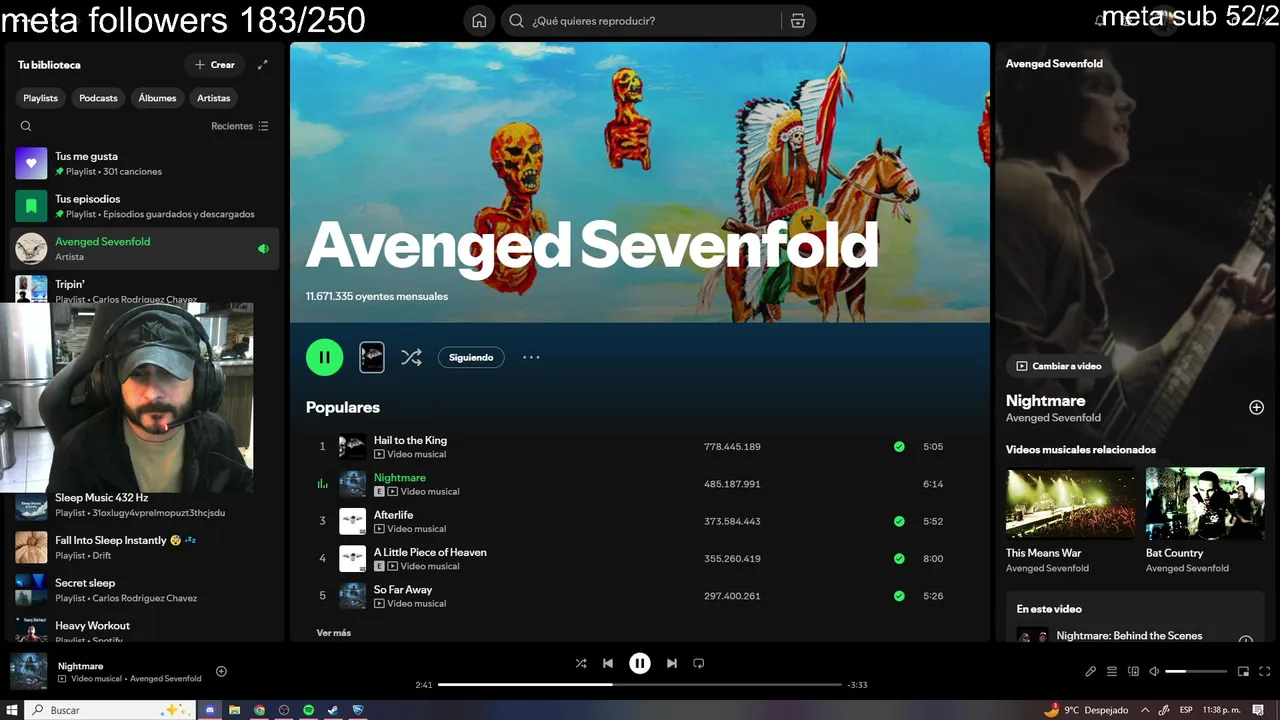1280x720 pixels.
Task: Pause playback with the large green button
Action: coord(324,357)
